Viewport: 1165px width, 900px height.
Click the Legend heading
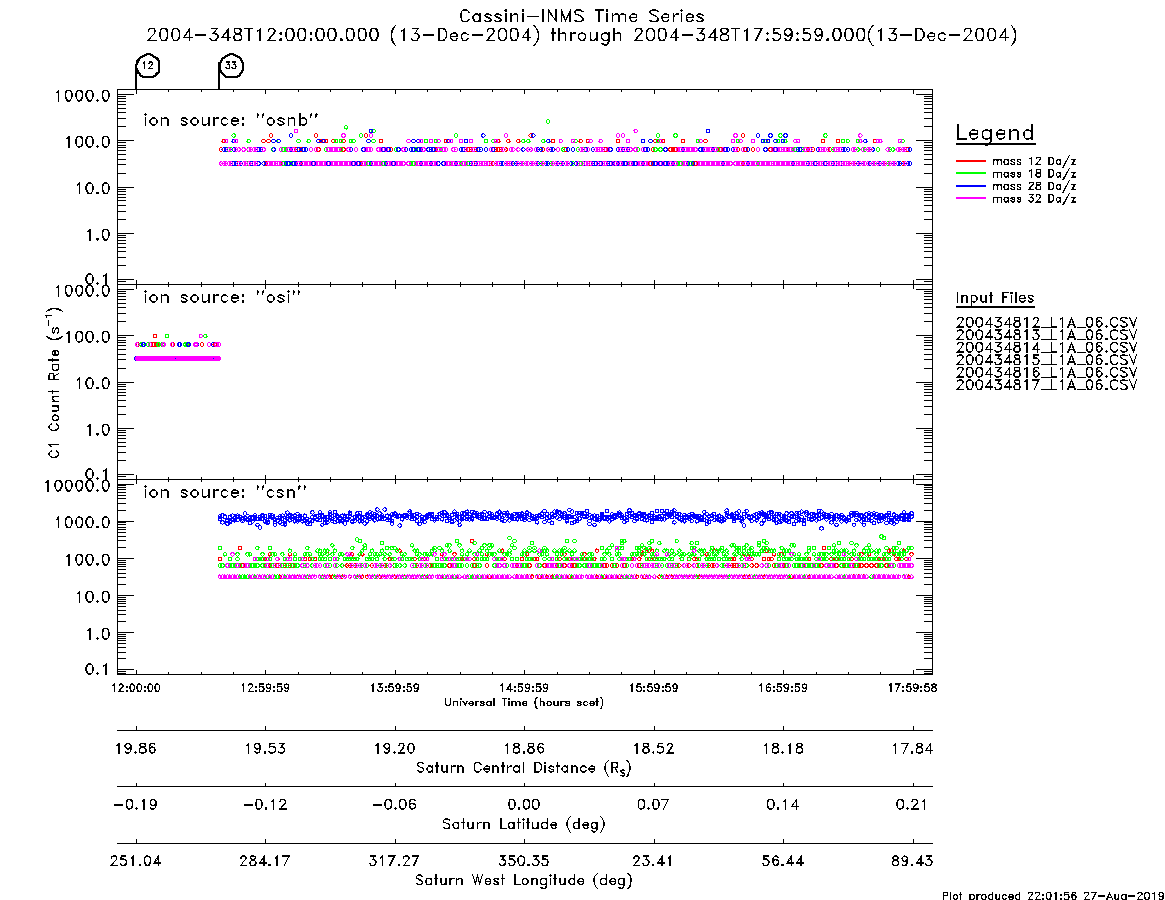(995, 133)
